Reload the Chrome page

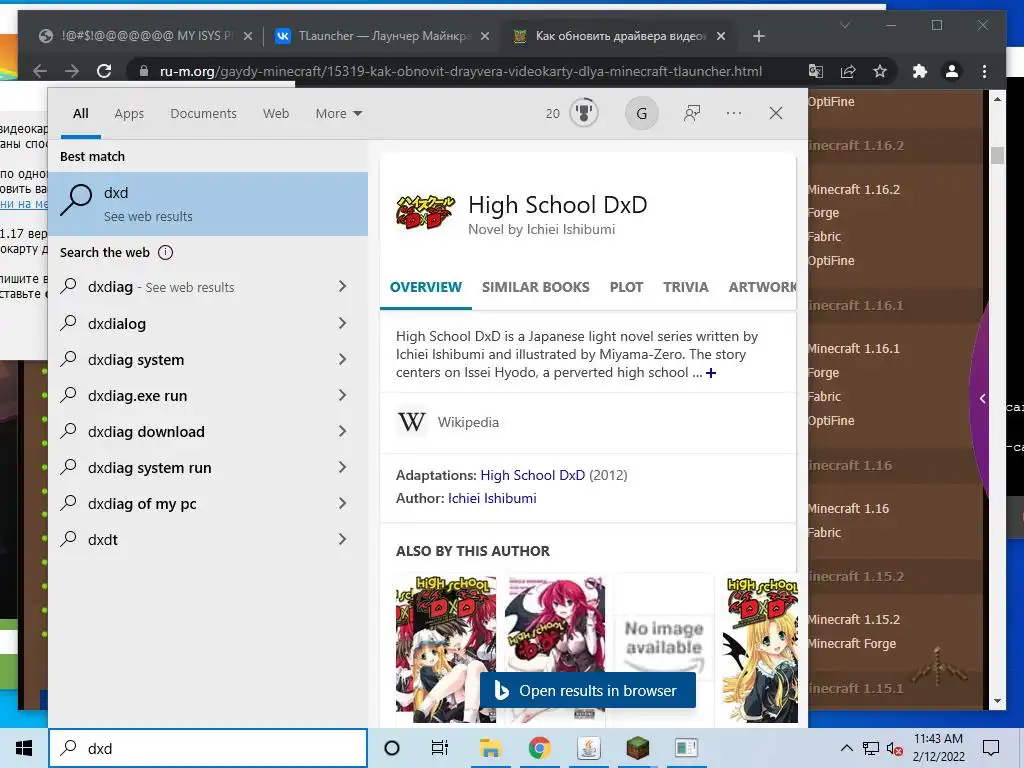point(104,71)
